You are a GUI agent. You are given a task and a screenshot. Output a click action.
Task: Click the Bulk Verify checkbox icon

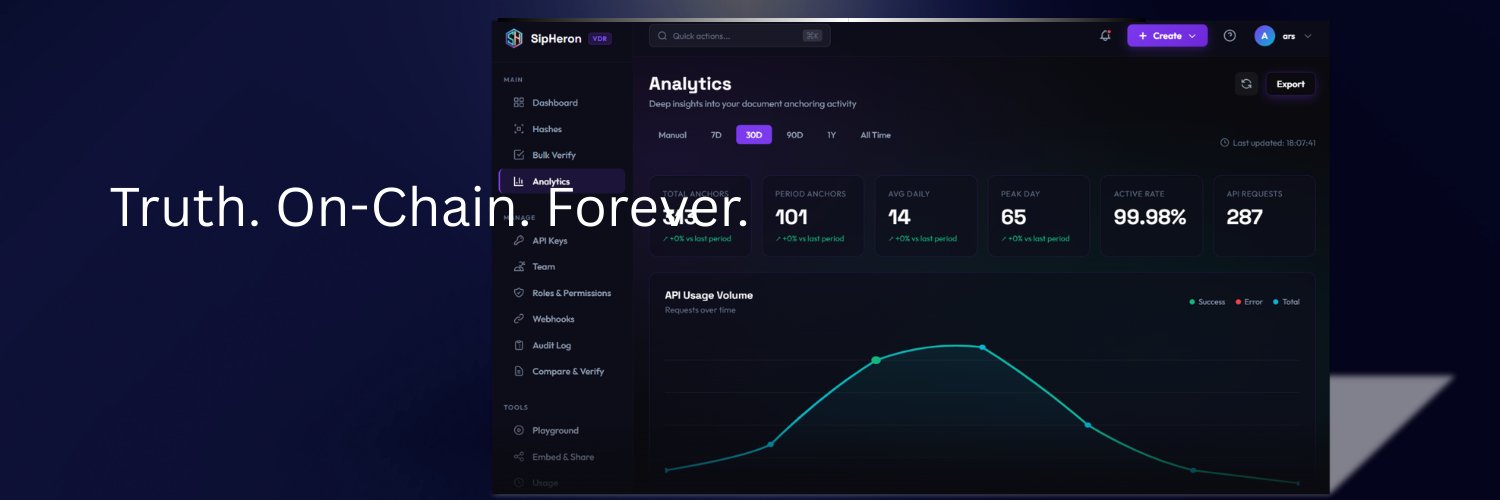tap(518, 155)
